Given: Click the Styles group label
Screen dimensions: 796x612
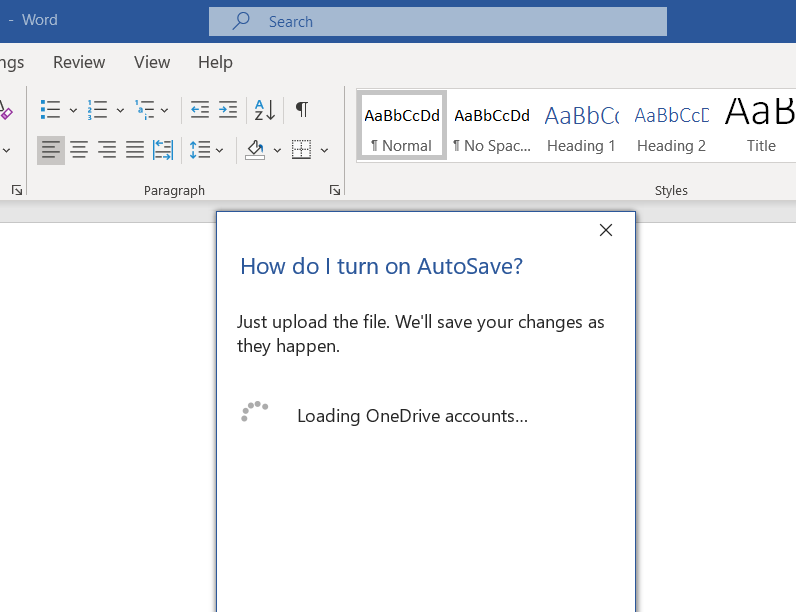Looking at the screenshot, I should coord(671,190).
